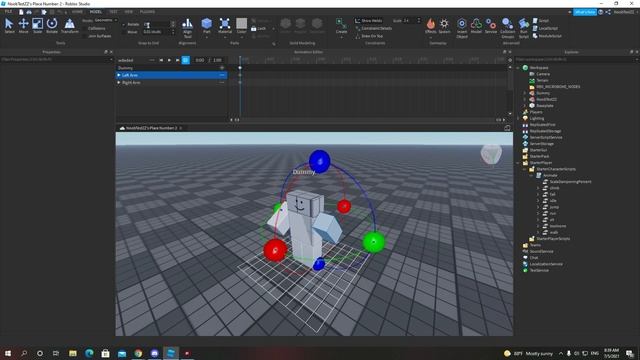
Task: Add a Spawn location
Action: pyautogui.click(x=444, y=25)
